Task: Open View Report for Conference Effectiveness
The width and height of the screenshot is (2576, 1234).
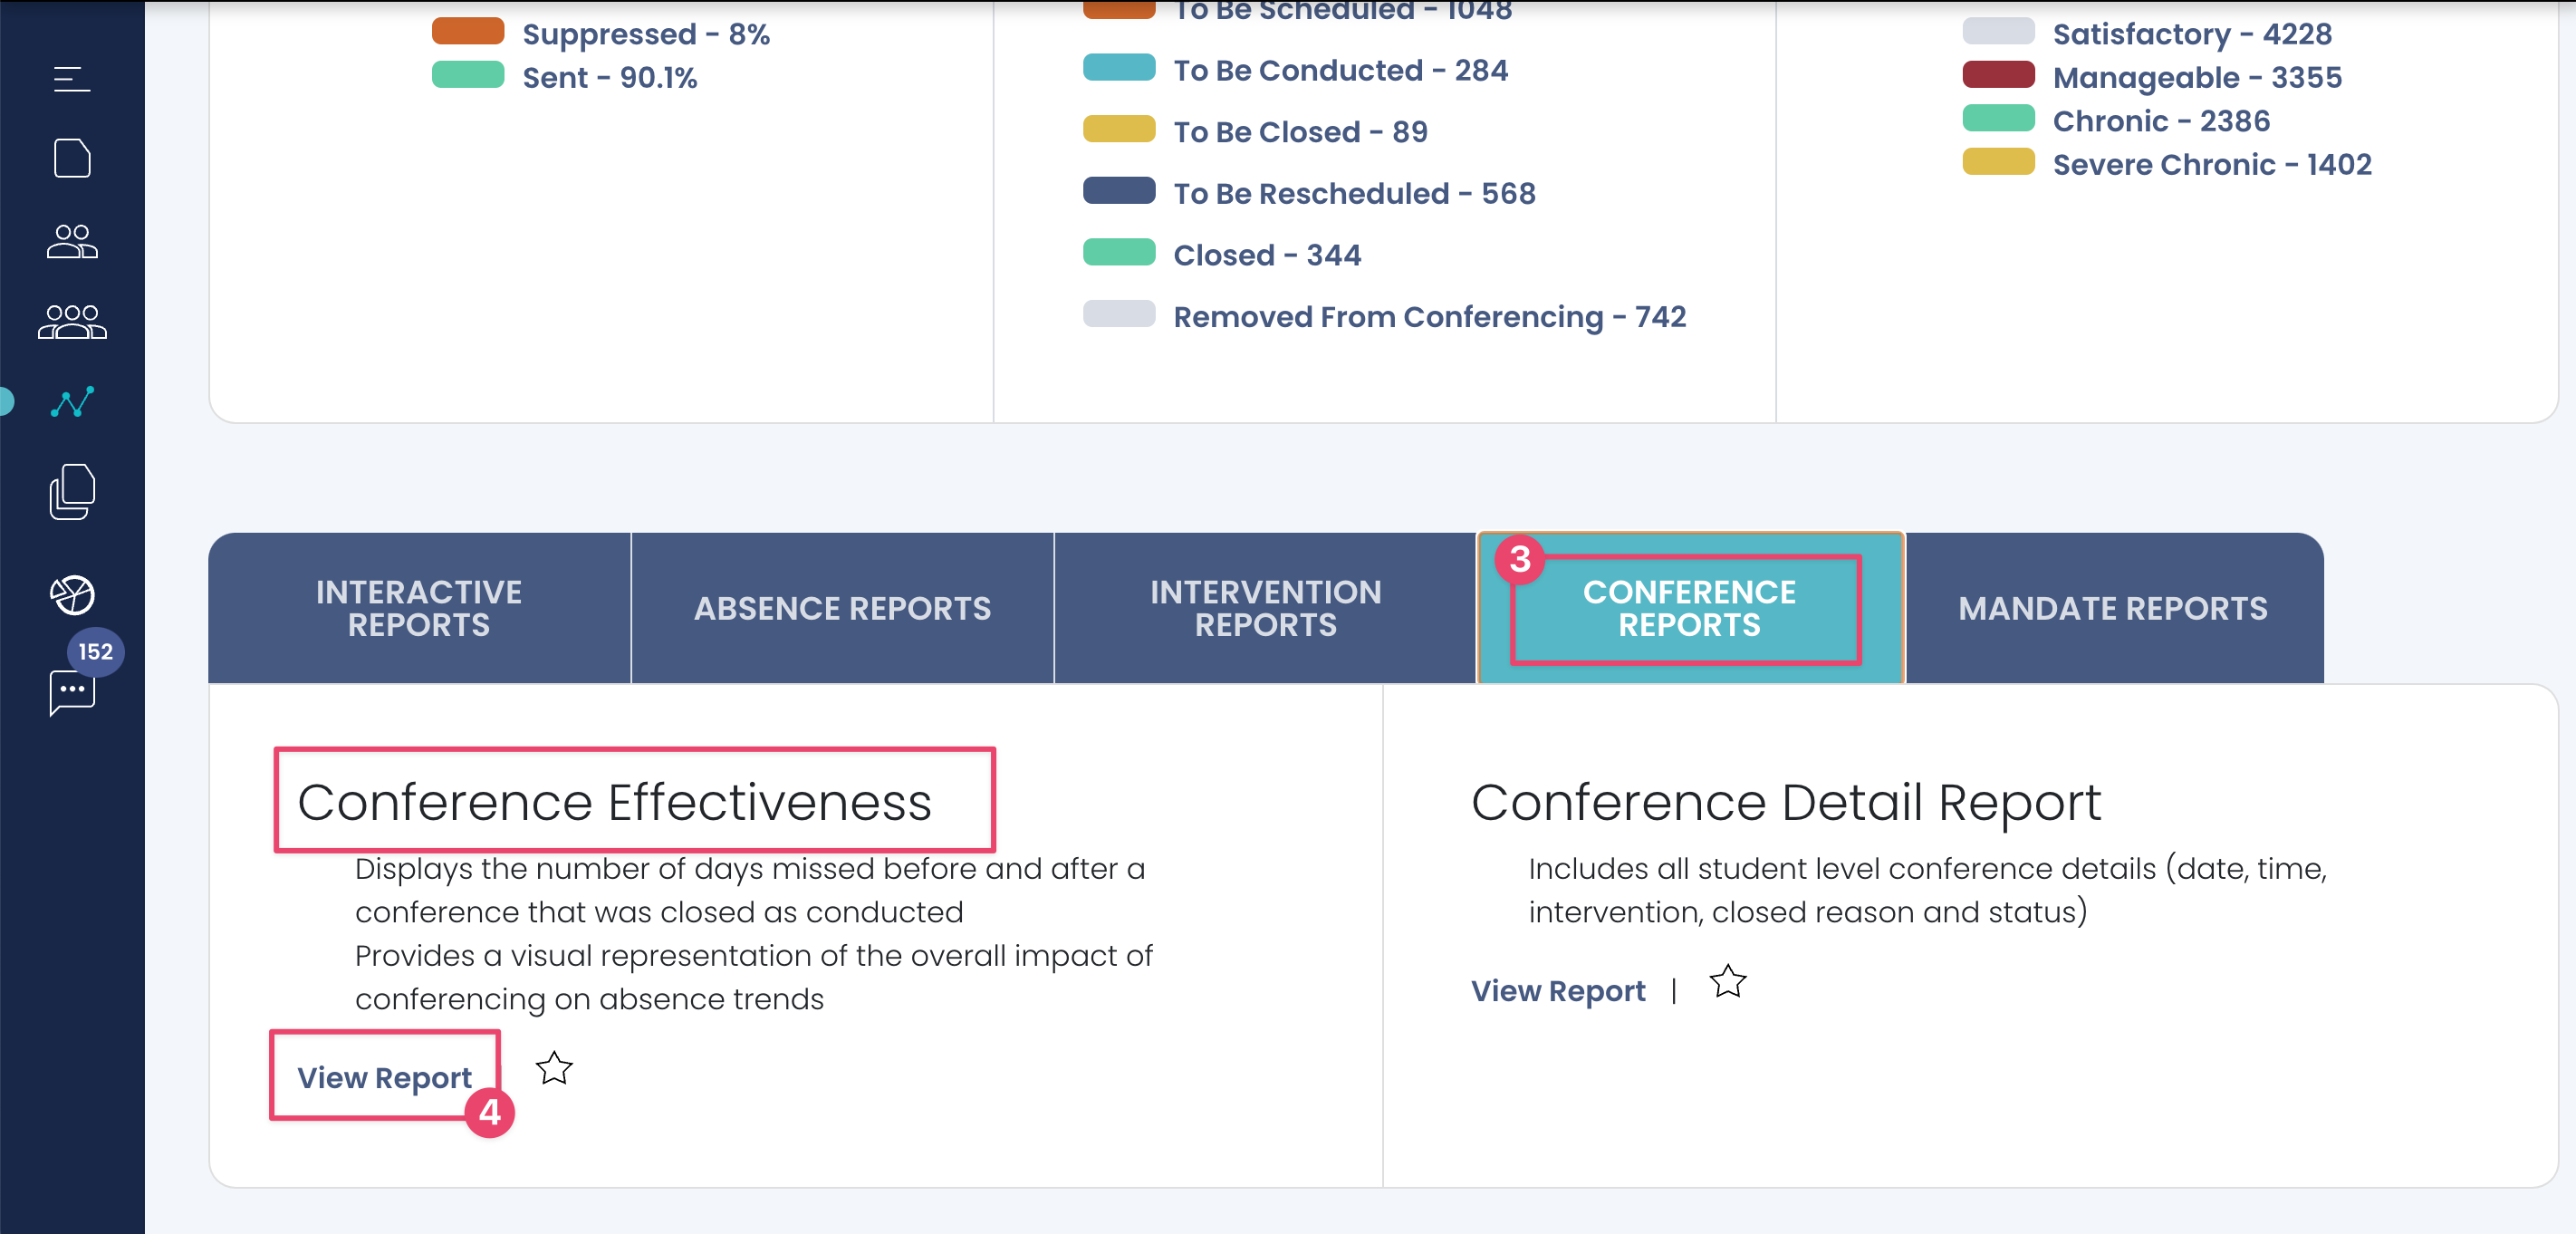Action: coord(384,1078)
